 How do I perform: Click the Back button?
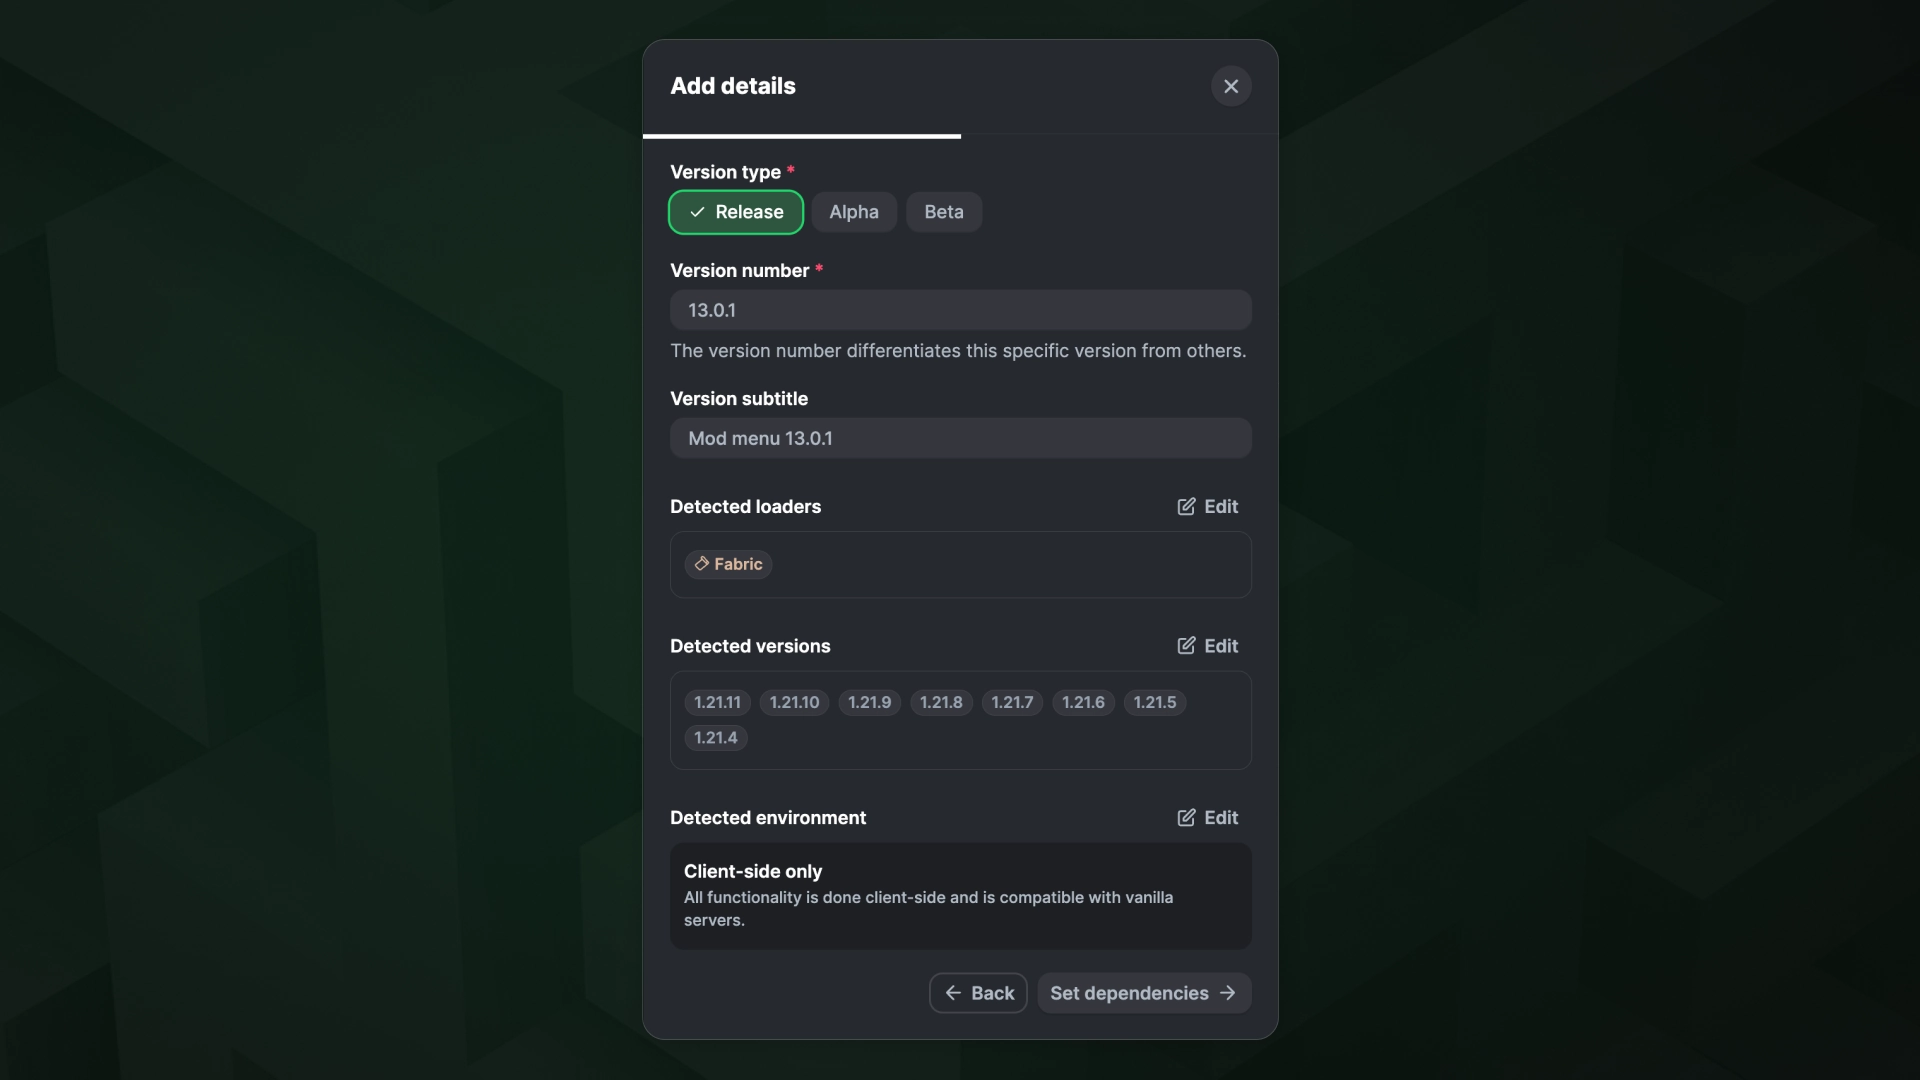[977, 993]
